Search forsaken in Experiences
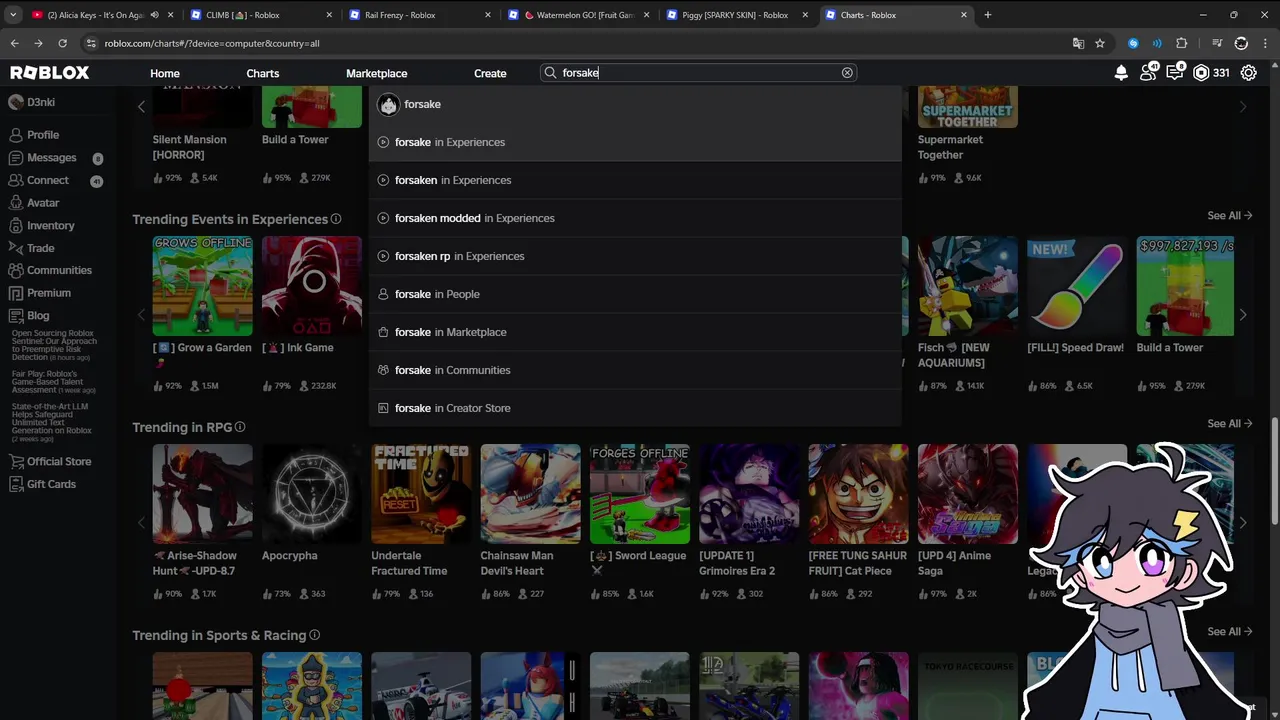 coord(635,180)
